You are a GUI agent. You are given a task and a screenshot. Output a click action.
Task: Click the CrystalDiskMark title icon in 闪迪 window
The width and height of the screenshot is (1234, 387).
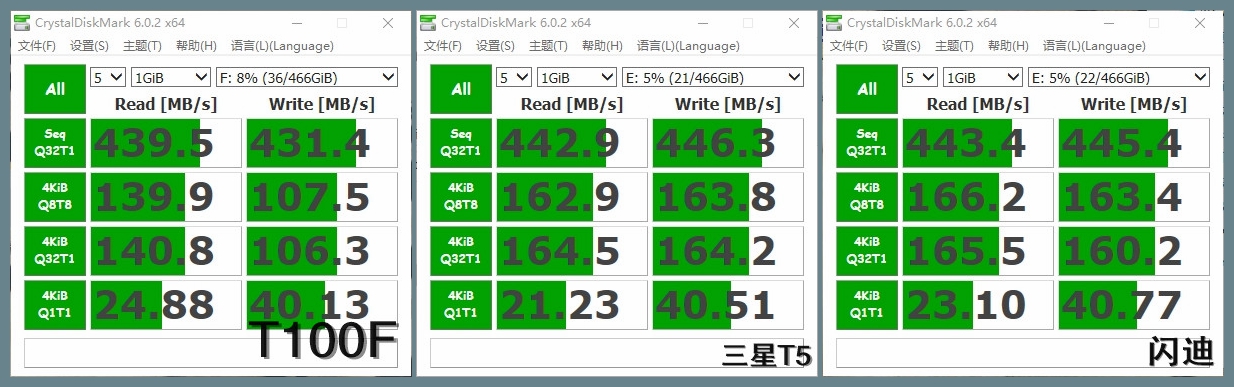(x=834, y=22)
